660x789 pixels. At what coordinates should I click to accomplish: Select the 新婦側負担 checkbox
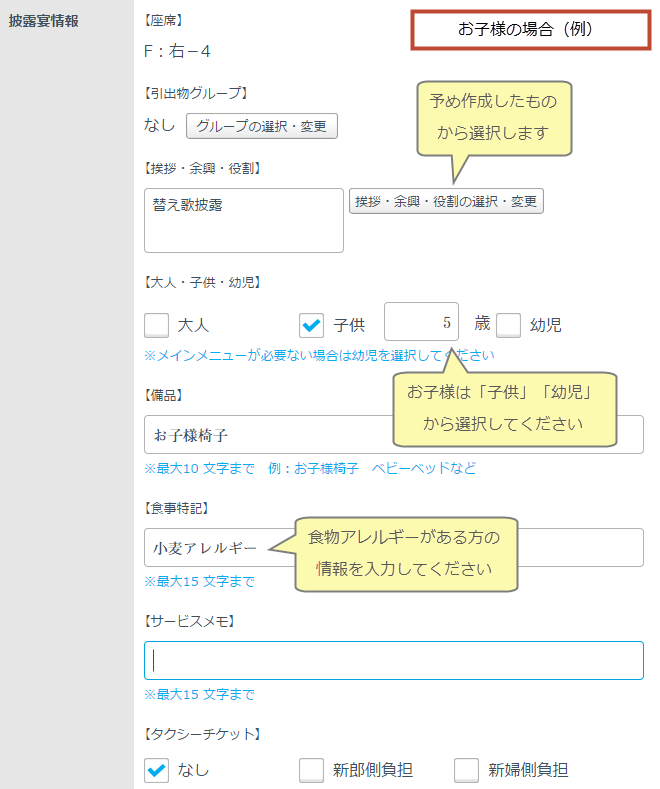click(x=467, y=770)
